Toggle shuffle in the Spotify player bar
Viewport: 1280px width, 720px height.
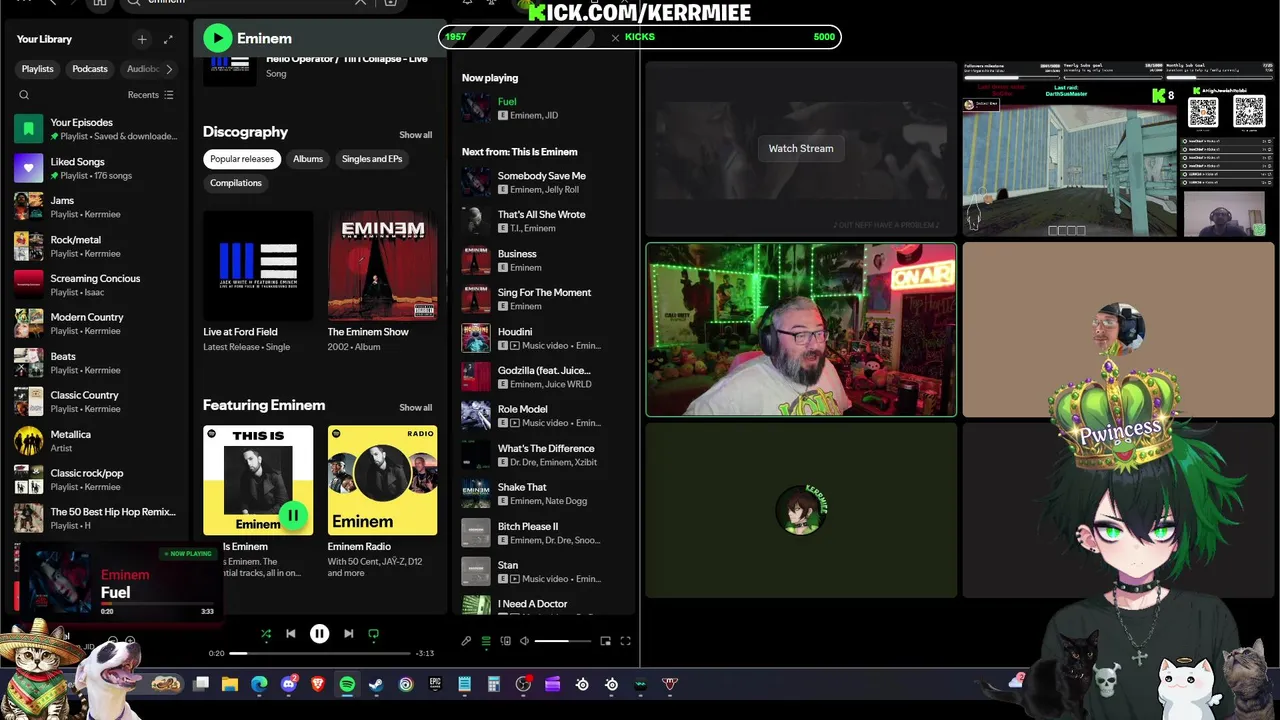(x=266, y=634)
